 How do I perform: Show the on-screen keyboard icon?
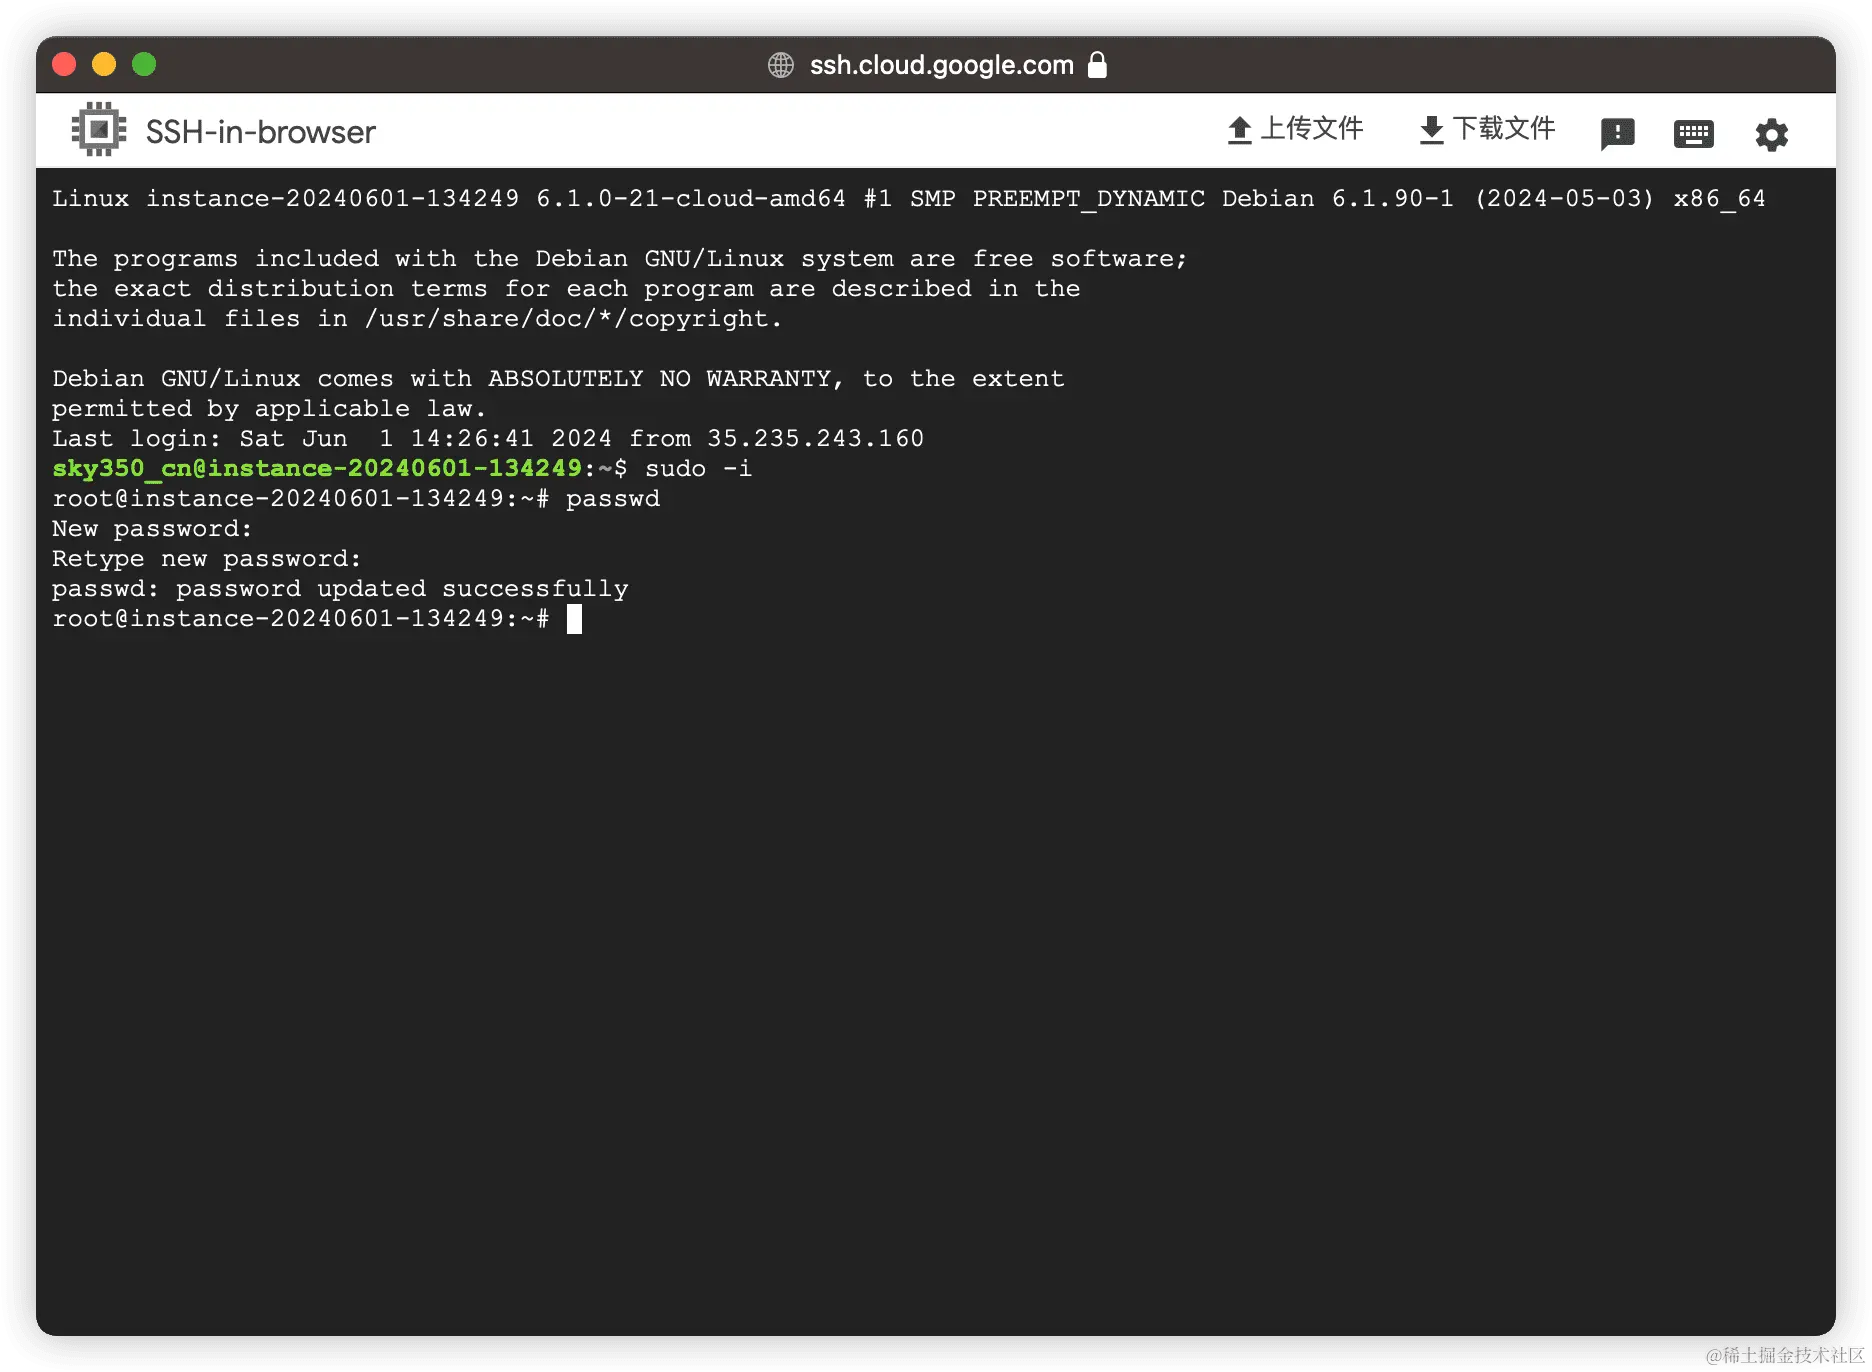point(1694,133)
